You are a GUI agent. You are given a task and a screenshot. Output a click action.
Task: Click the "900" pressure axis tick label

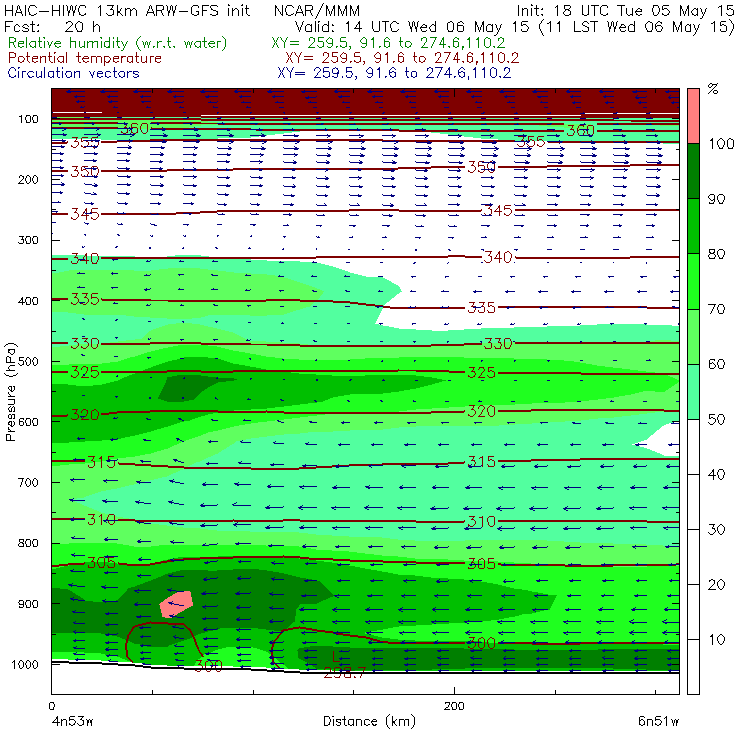tap(28, 604)
